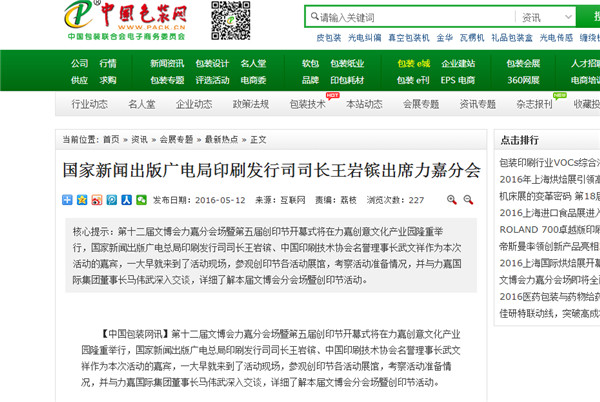Click hot keyword 瓦楞机

[x=472, y=37]
